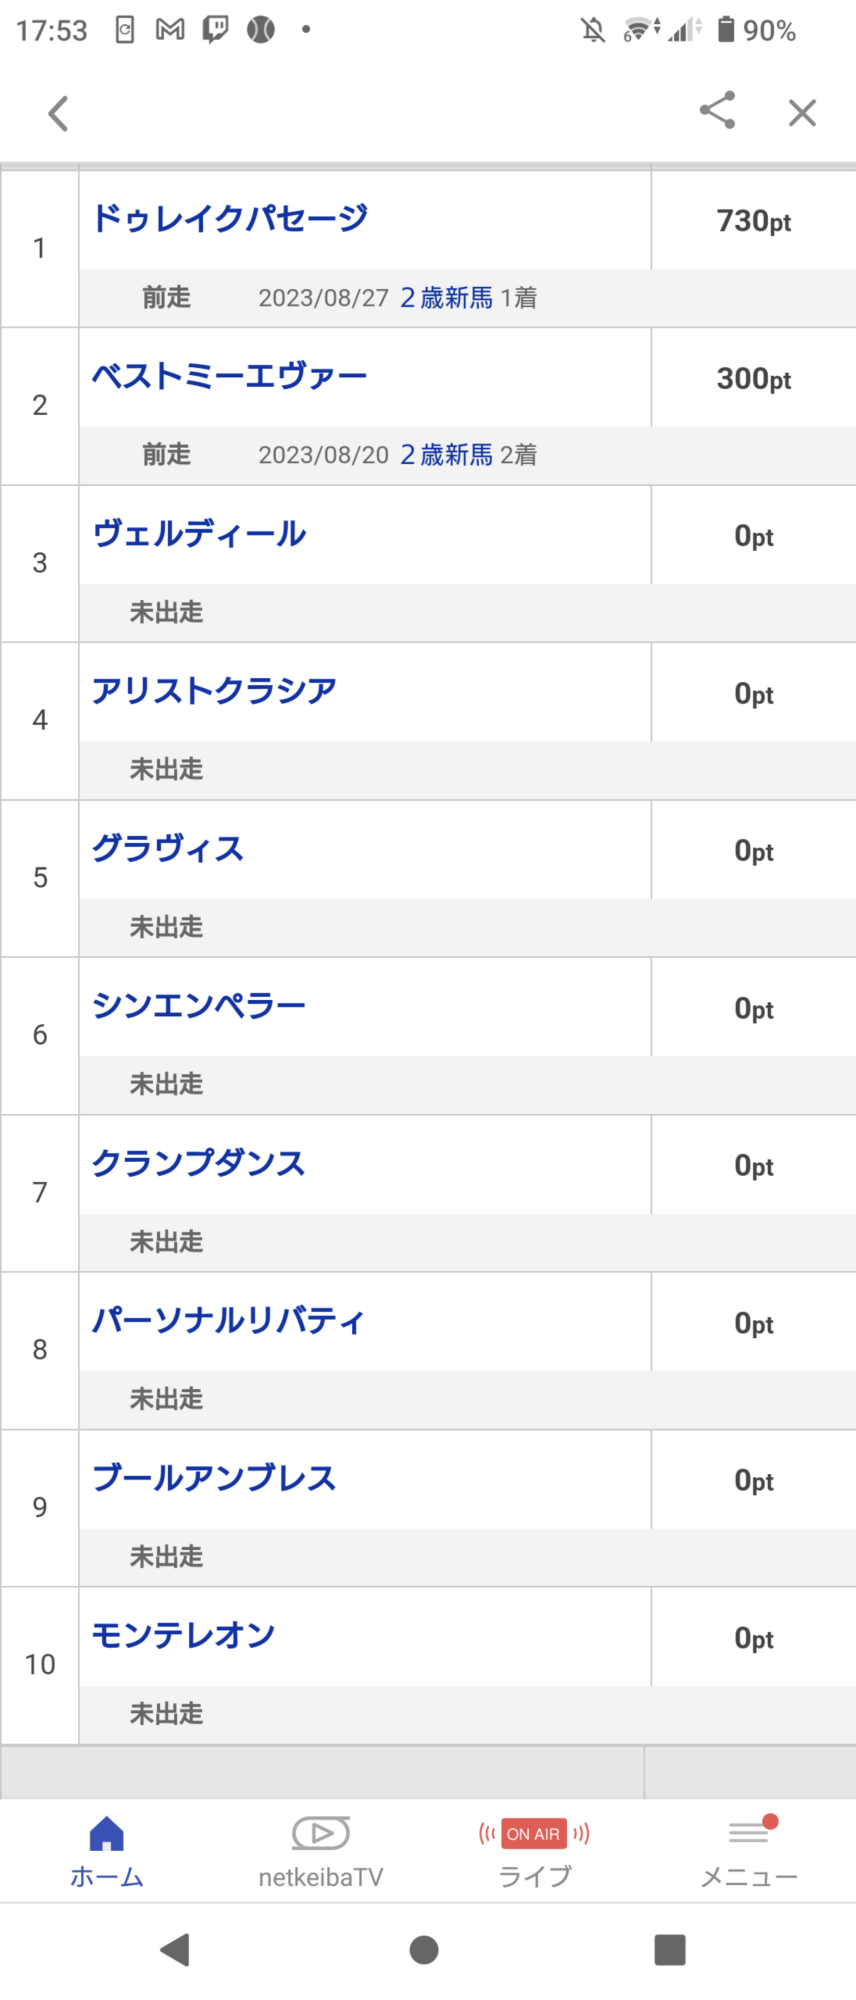
Task: Open horse ドゥレイクパセージ link
Action: [x=230, y=218]
